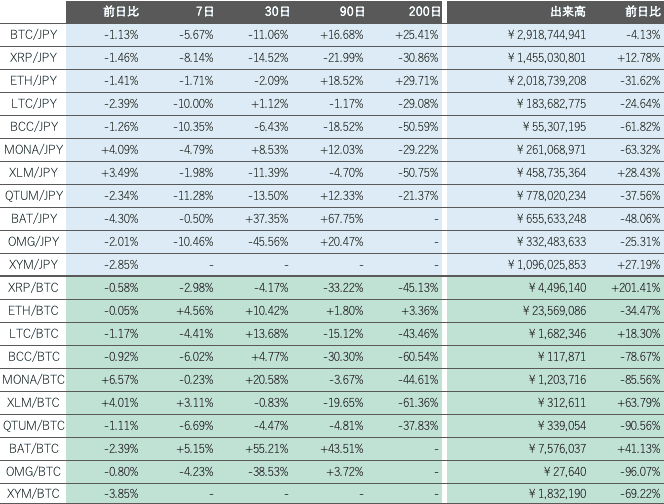Select the BTC/JPY row label
This screenshot has width=664, height=504.
33,34
